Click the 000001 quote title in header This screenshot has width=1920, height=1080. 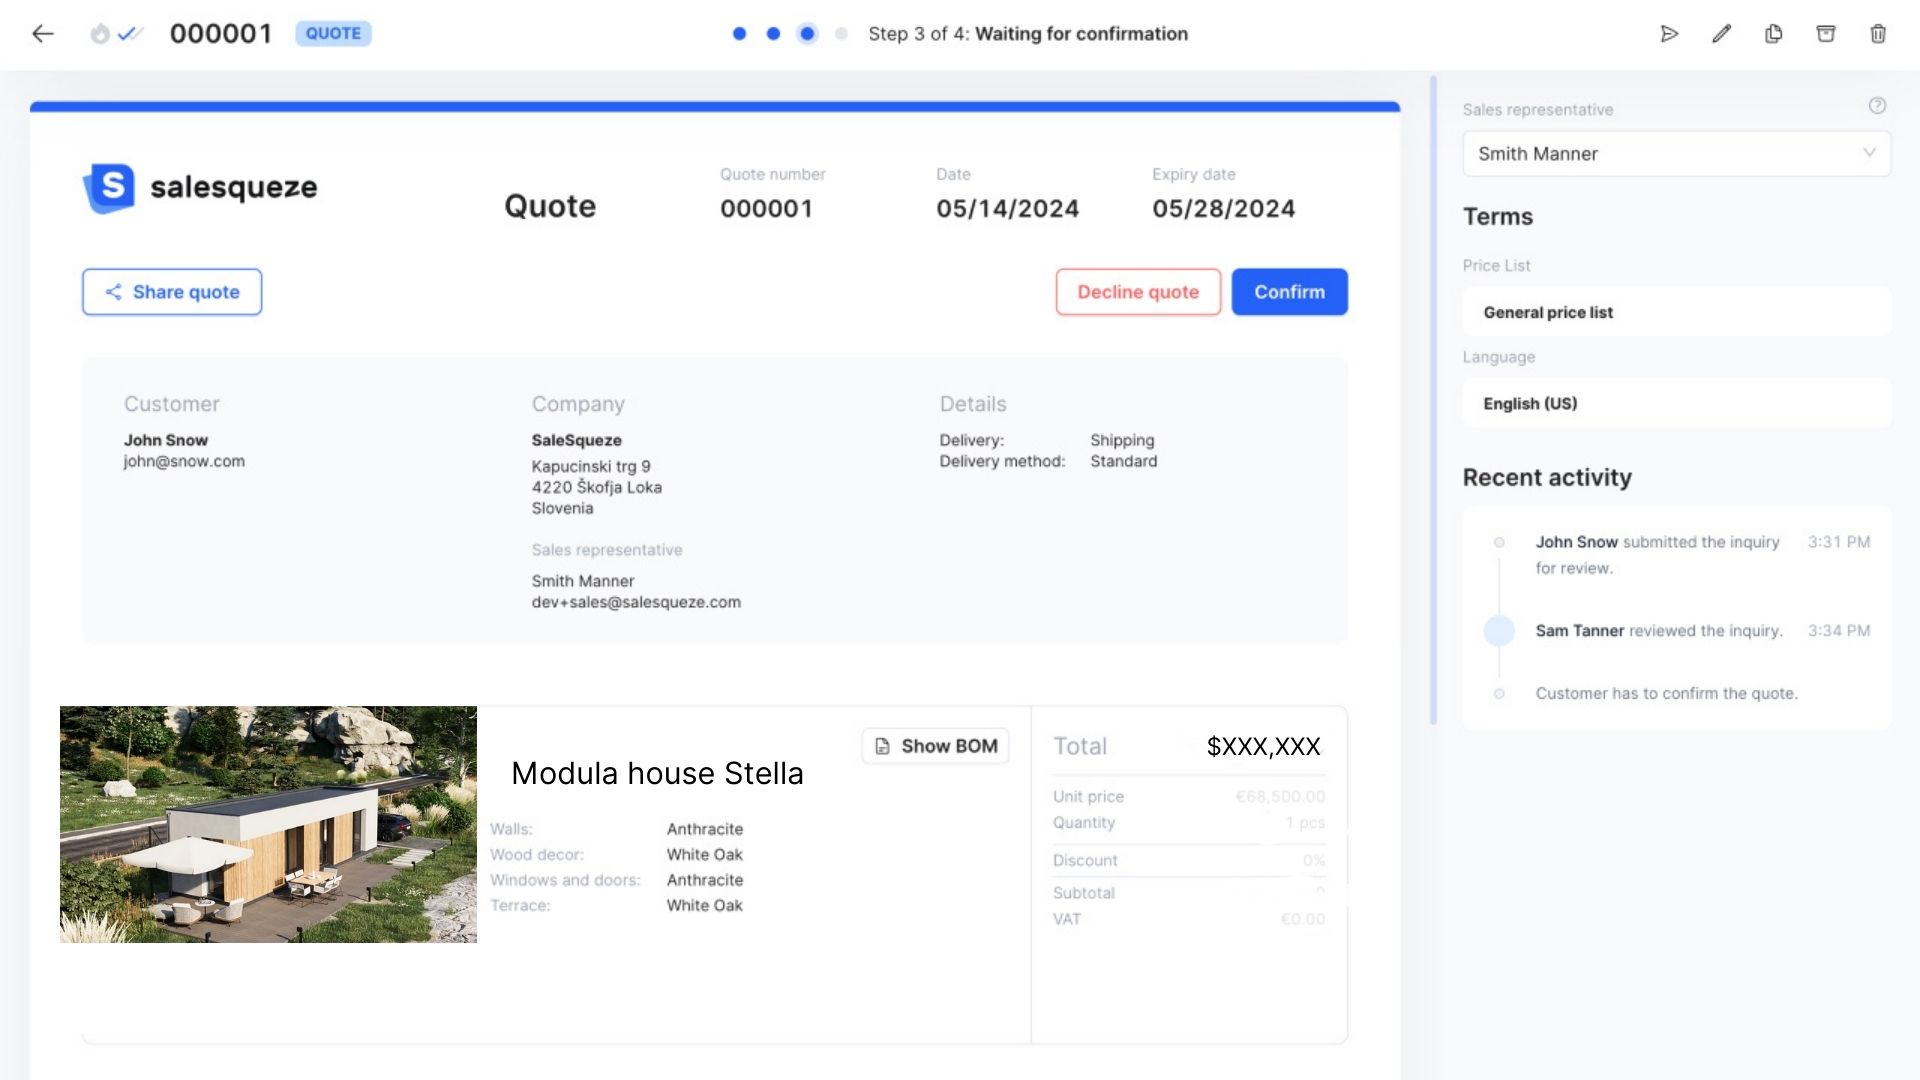point(221,34)
